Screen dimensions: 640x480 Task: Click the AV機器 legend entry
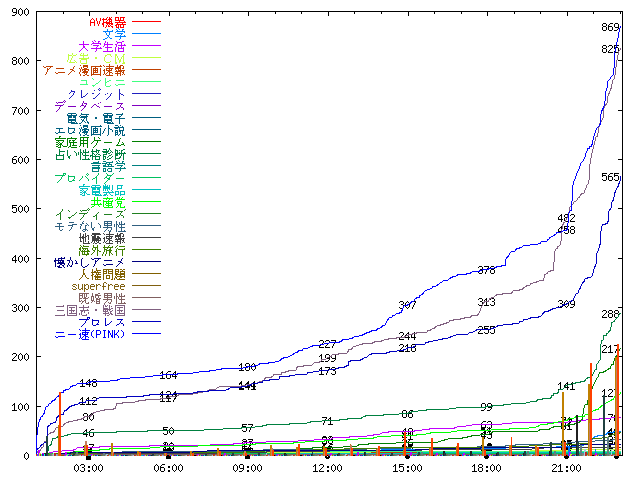[x=107, y=22]
